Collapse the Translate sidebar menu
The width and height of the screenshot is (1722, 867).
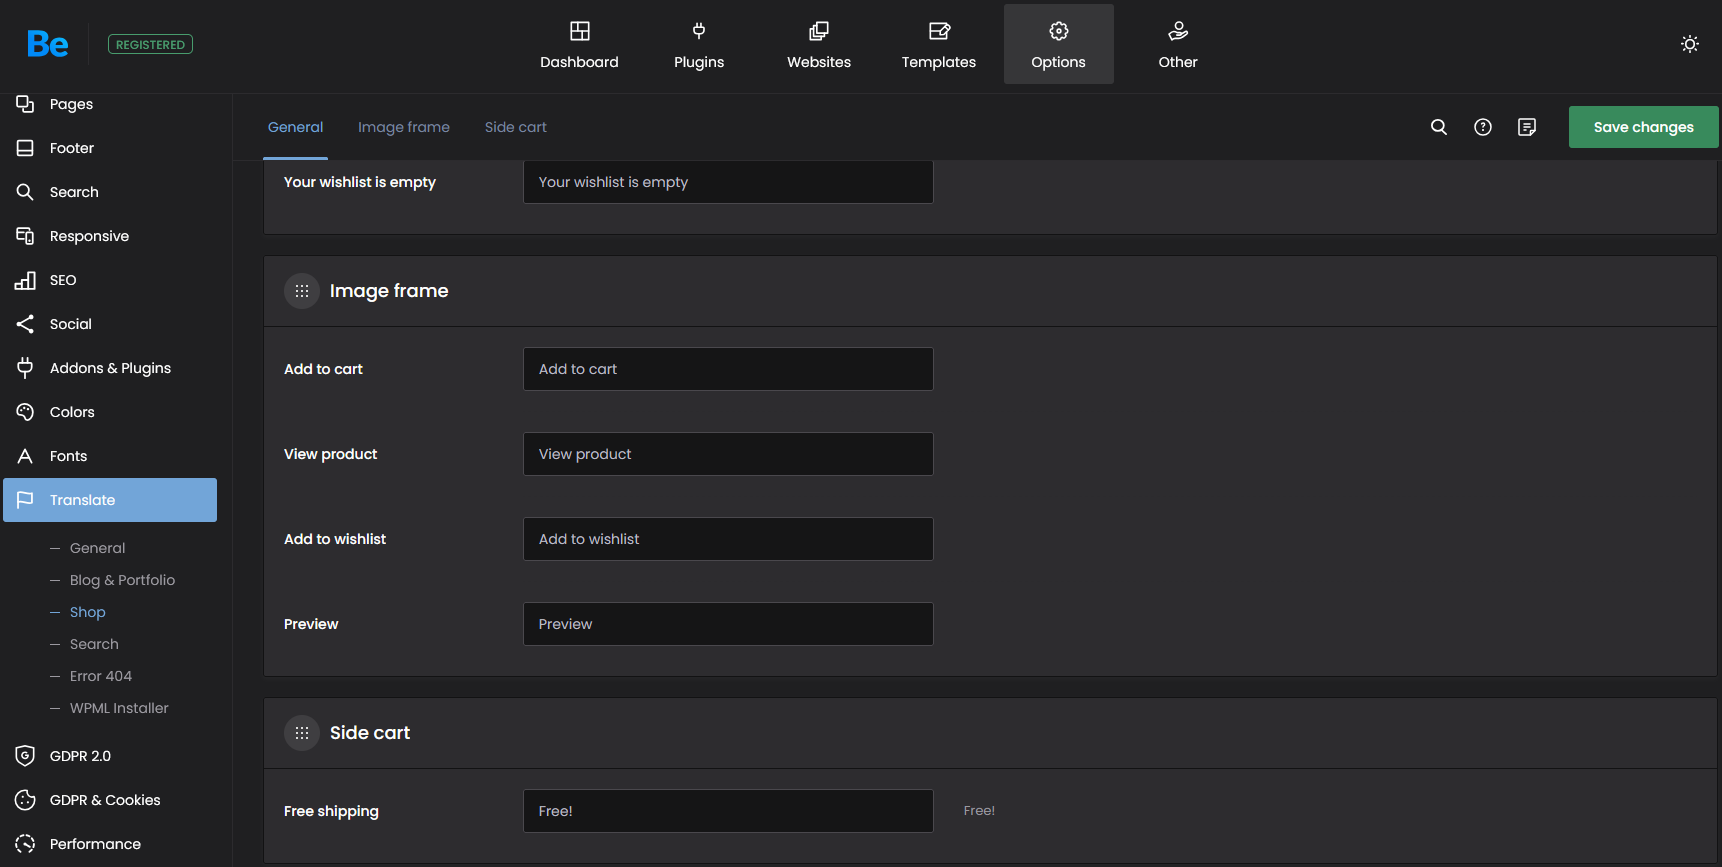point(110,500)
